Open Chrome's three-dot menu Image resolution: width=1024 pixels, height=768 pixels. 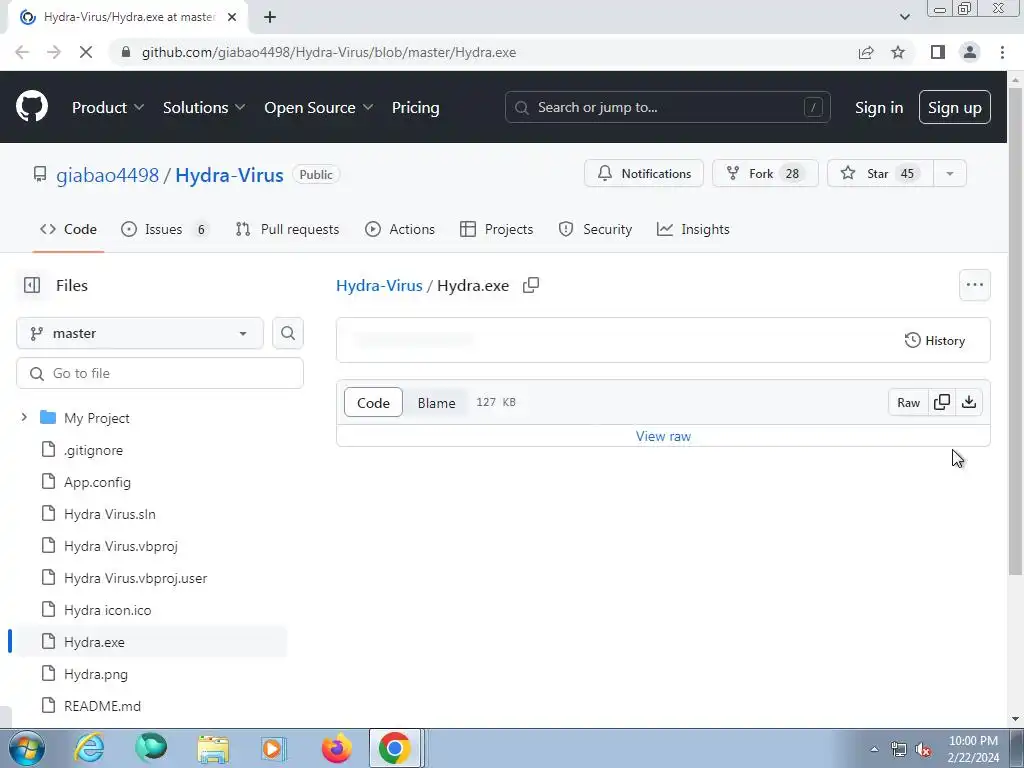[1002, 52]
